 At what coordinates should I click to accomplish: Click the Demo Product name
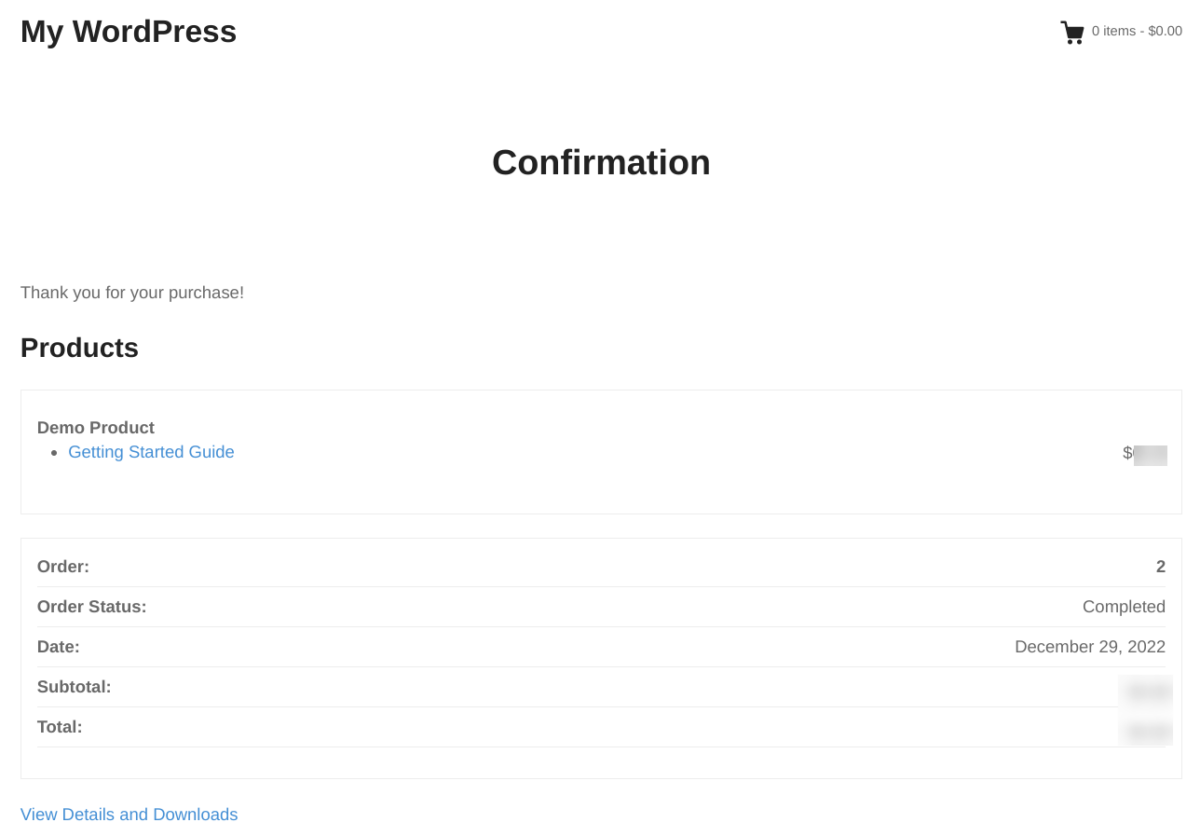tap(96, 427)
